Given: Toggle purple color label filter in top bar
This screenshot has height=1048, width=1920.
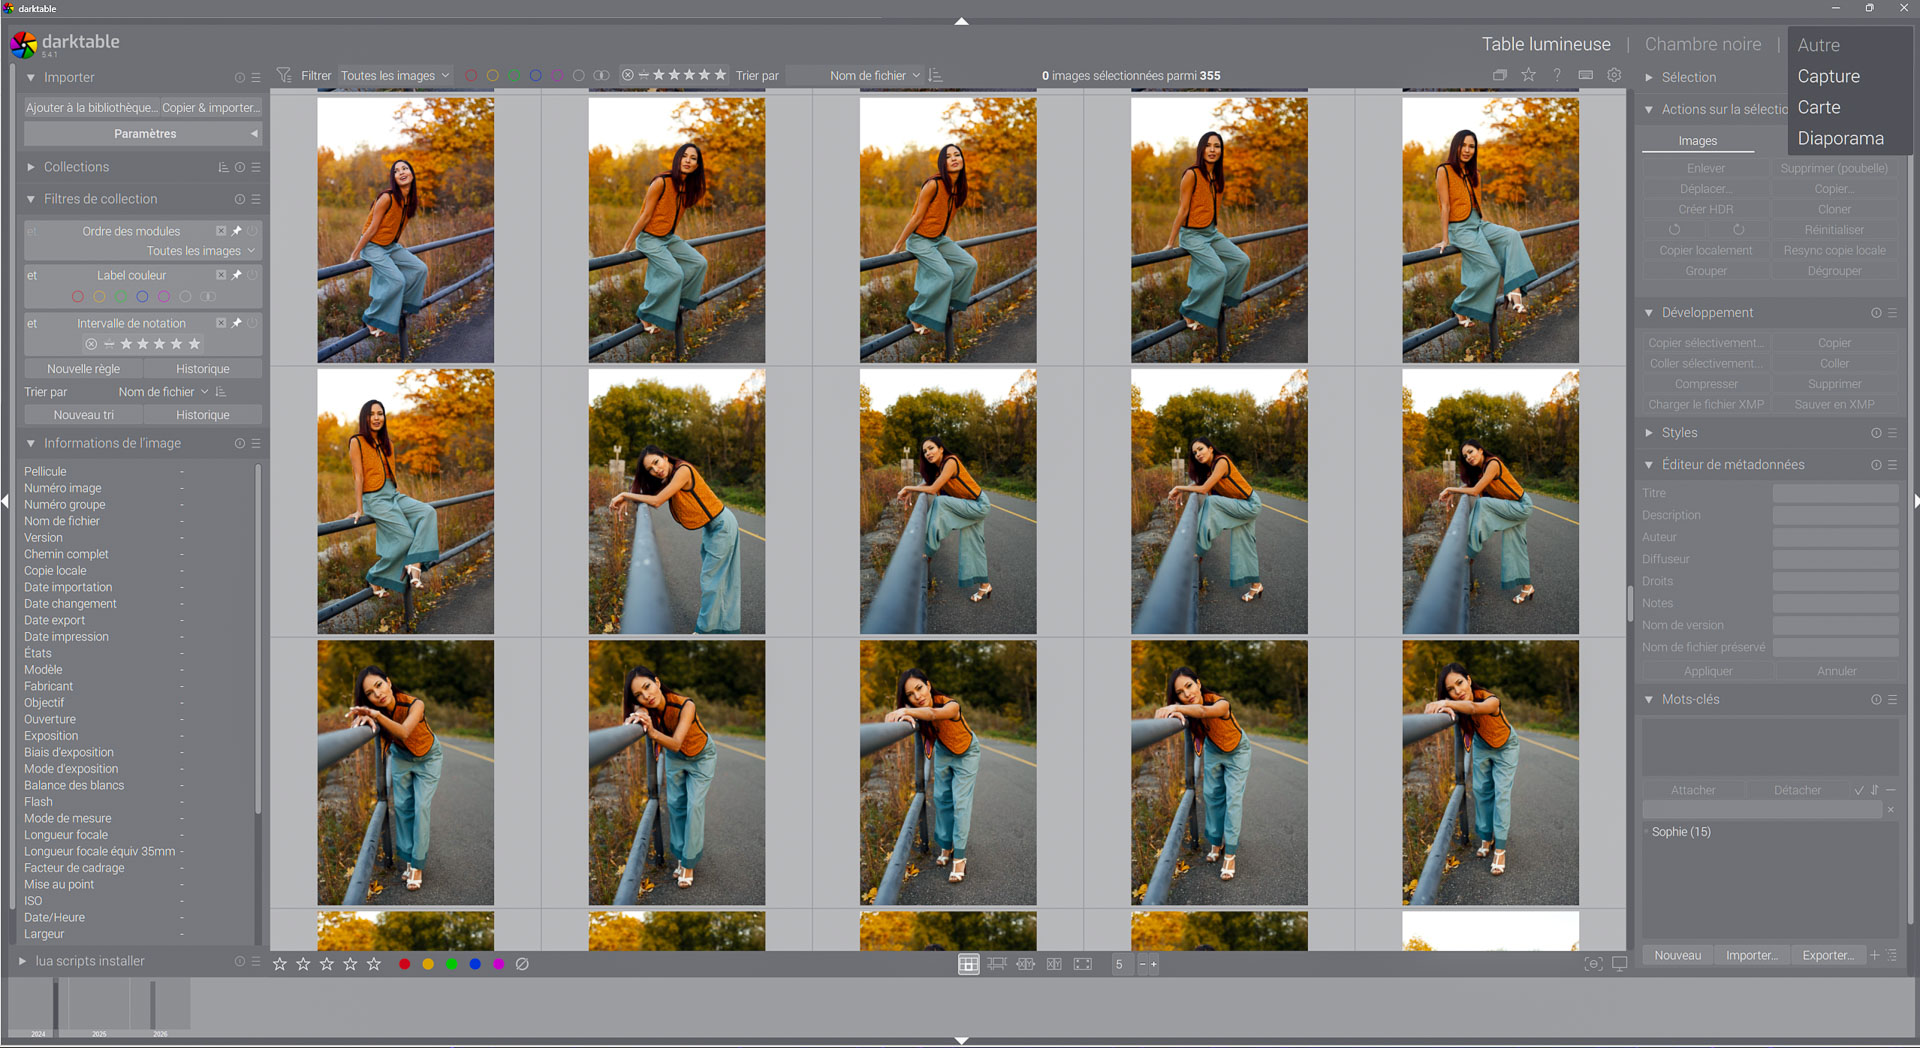Looking at the screenshot, I should click(557, 75).
